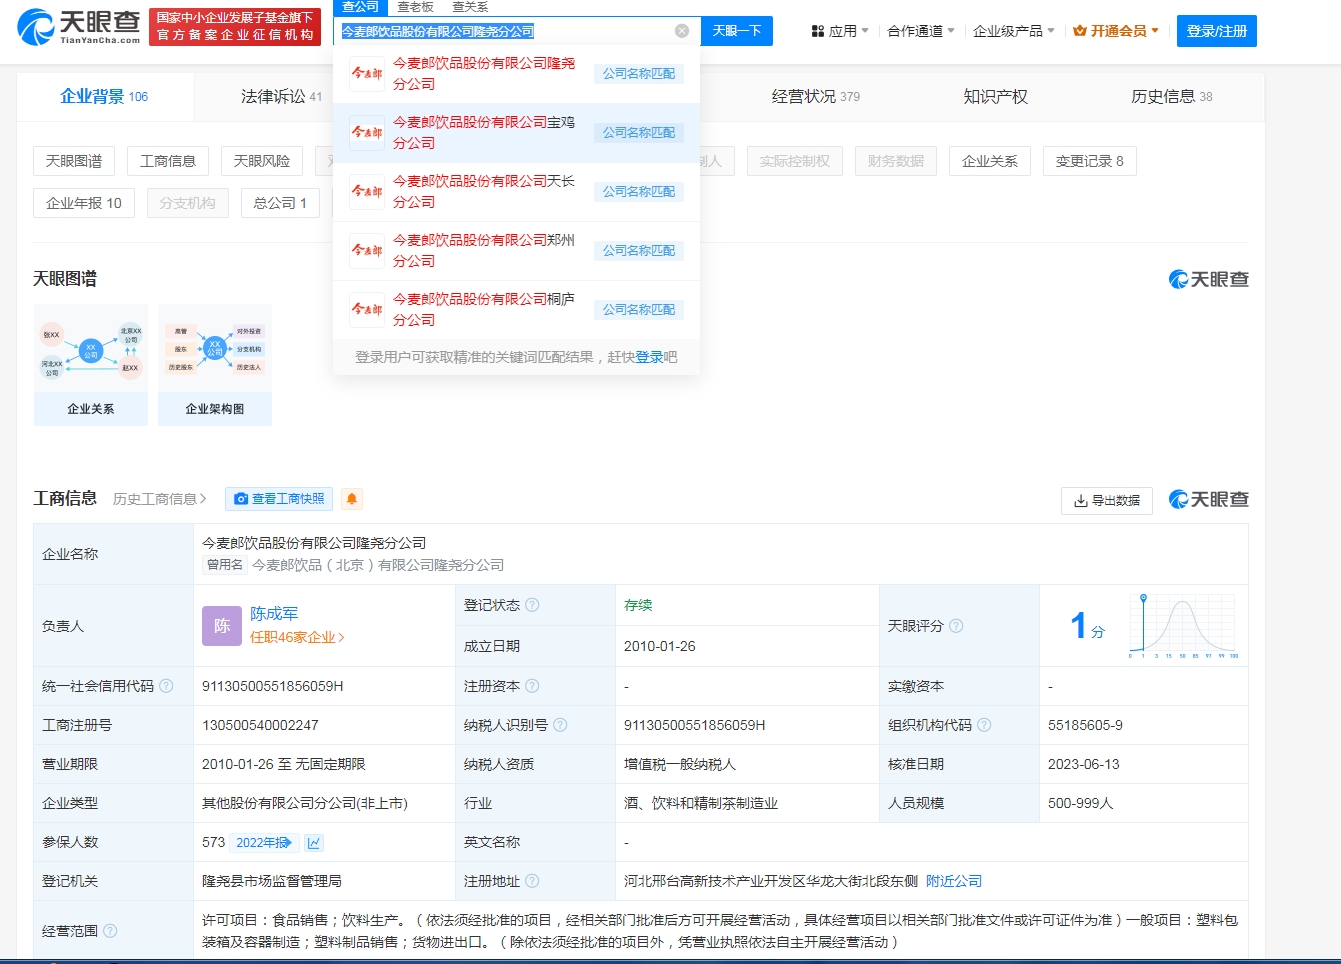This screenshot has width=1341, height=964.
Task: Click the TianYanCha logo in the header
Action: 80,27
